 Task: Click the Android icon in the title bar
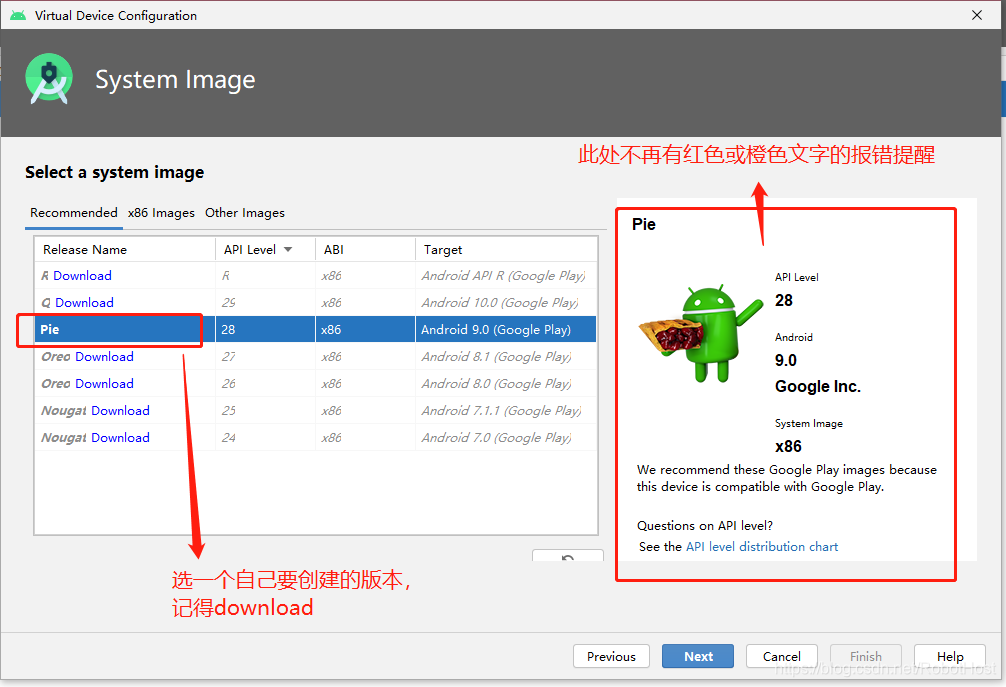(18, 15)
